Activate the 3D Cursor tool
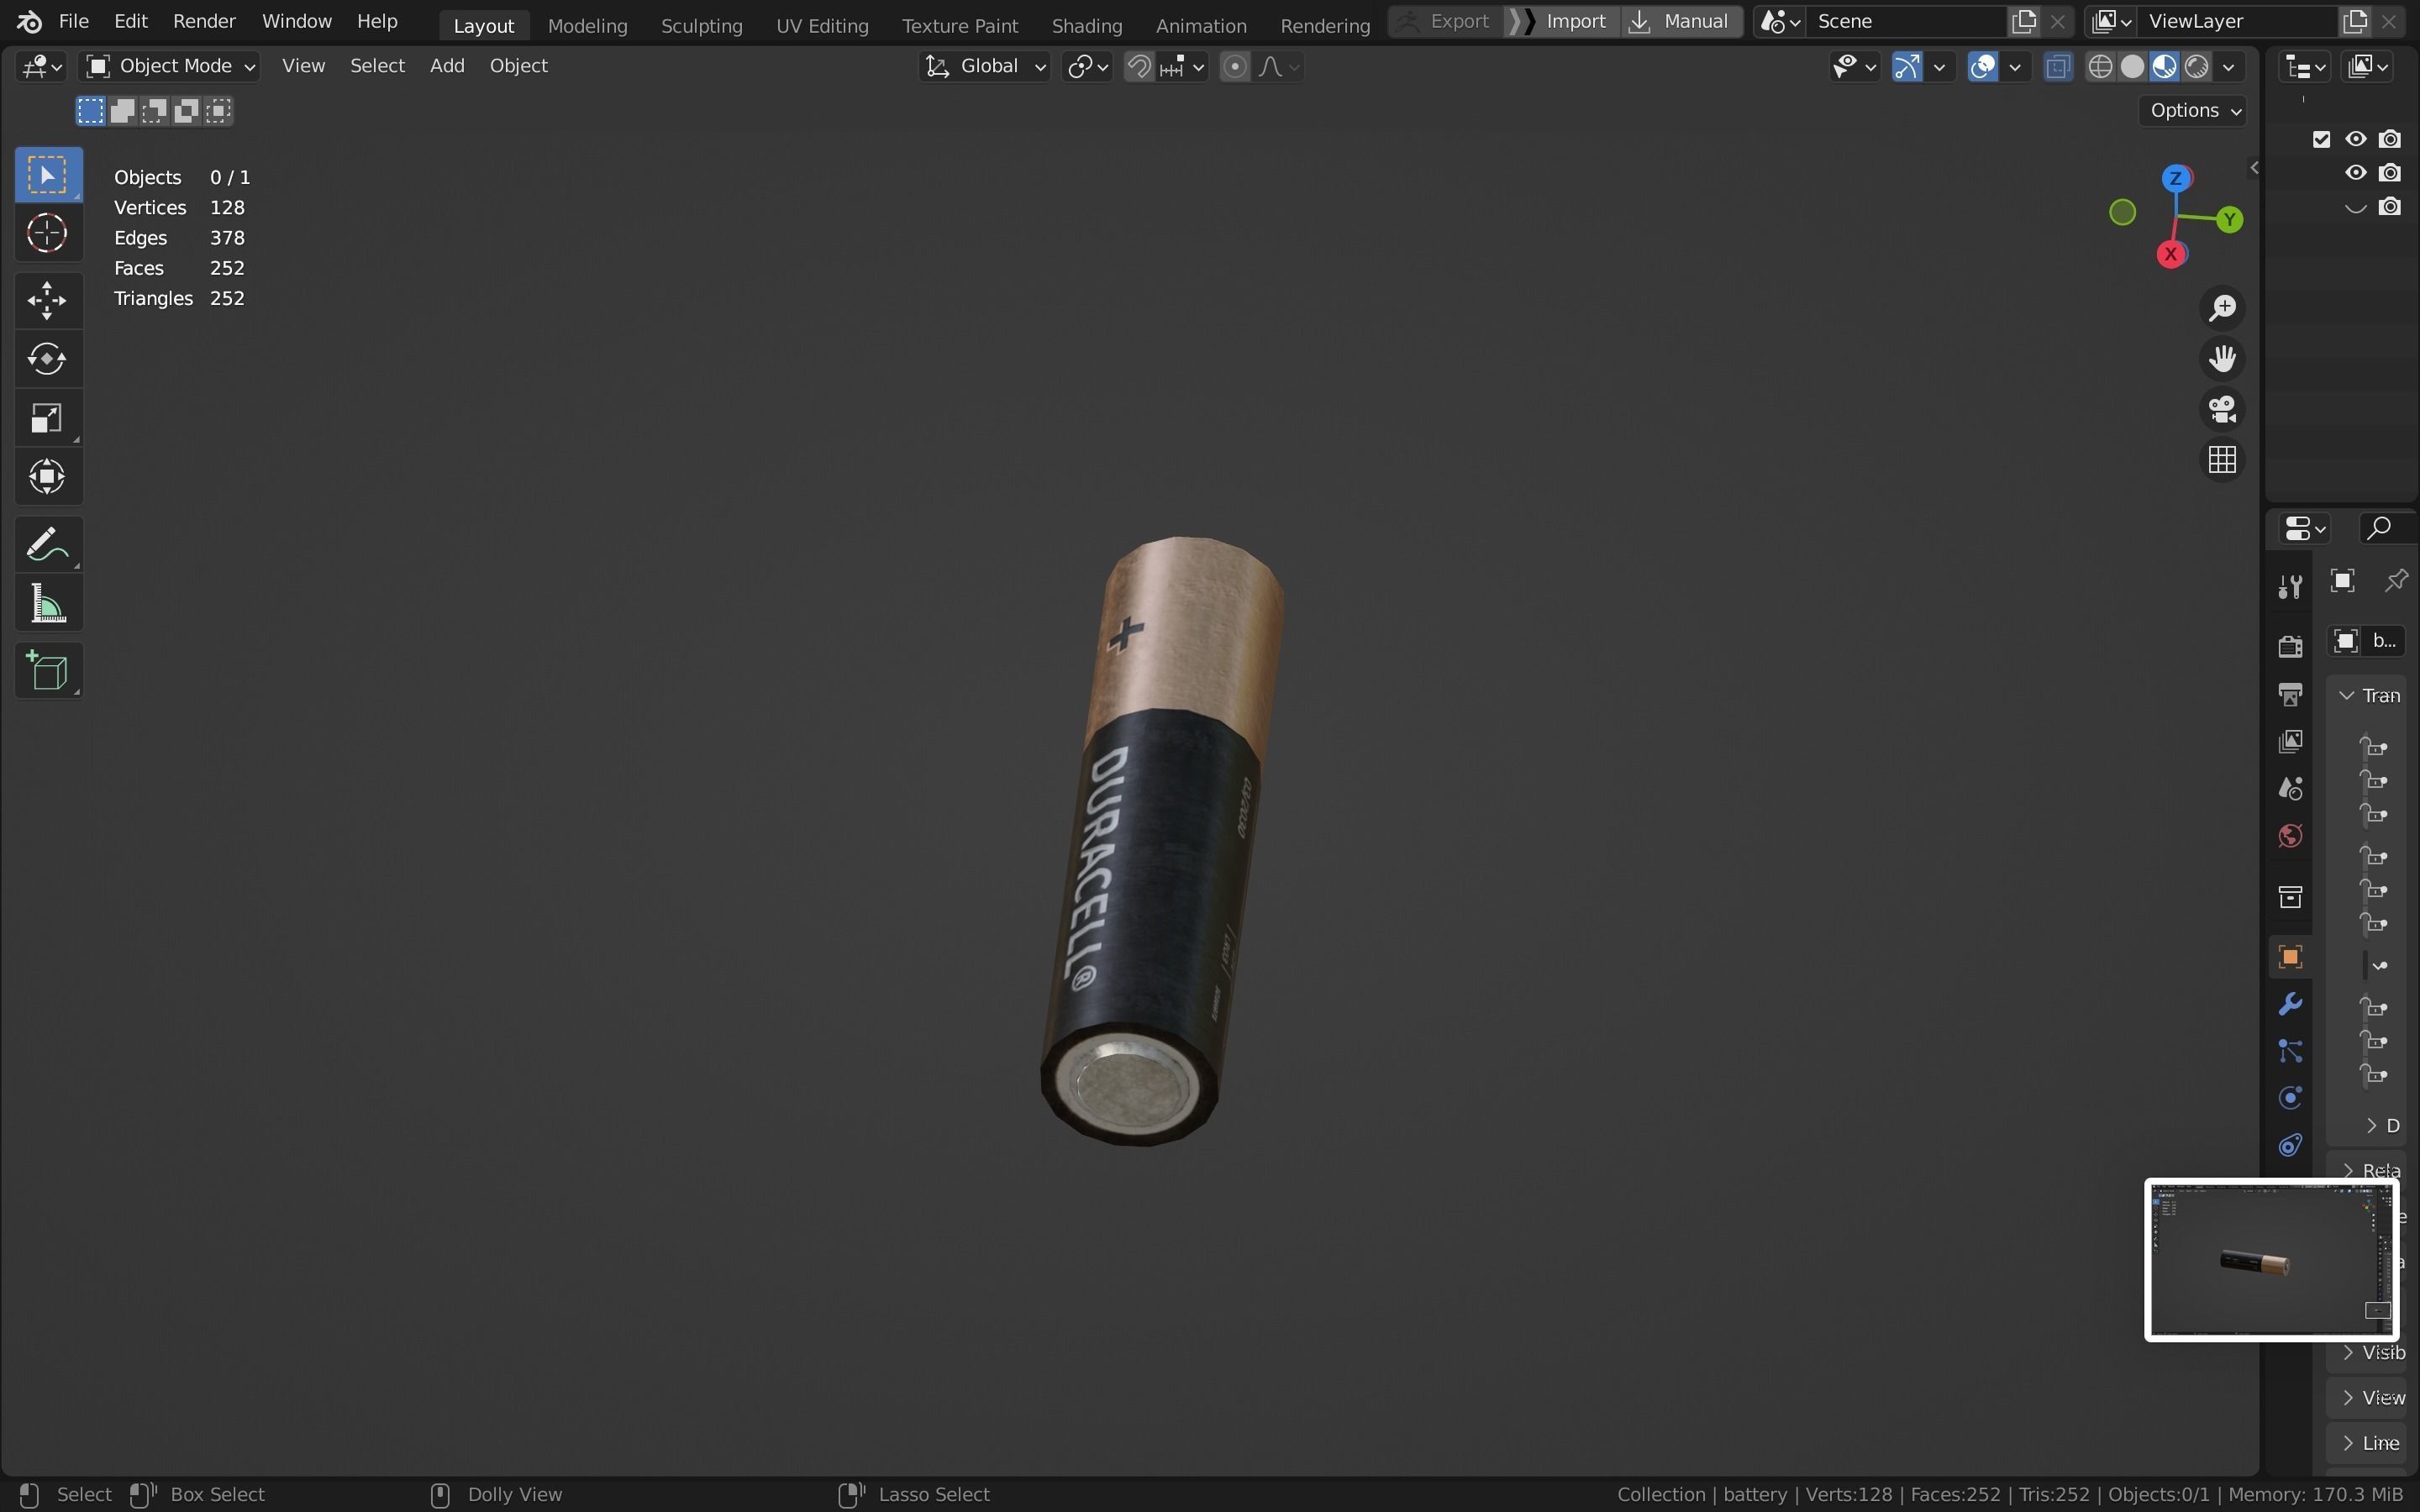Image resolution: width=2420 pixels, height=1512 pixels. [48, 234]
